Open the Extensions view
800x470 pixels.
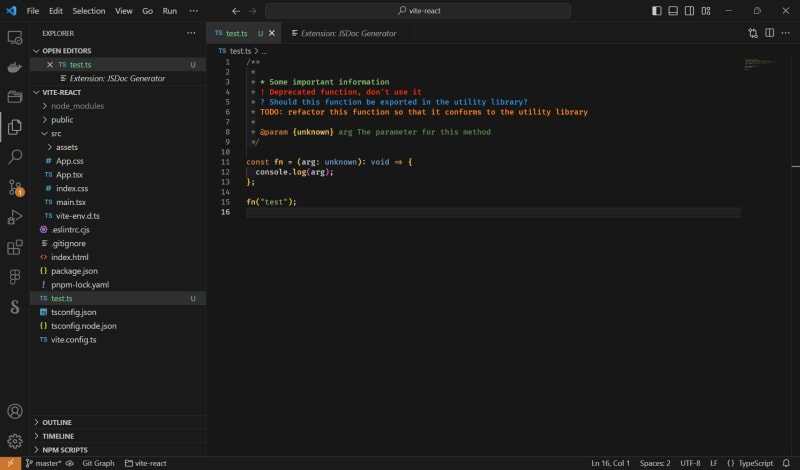[x=15, y=247]
